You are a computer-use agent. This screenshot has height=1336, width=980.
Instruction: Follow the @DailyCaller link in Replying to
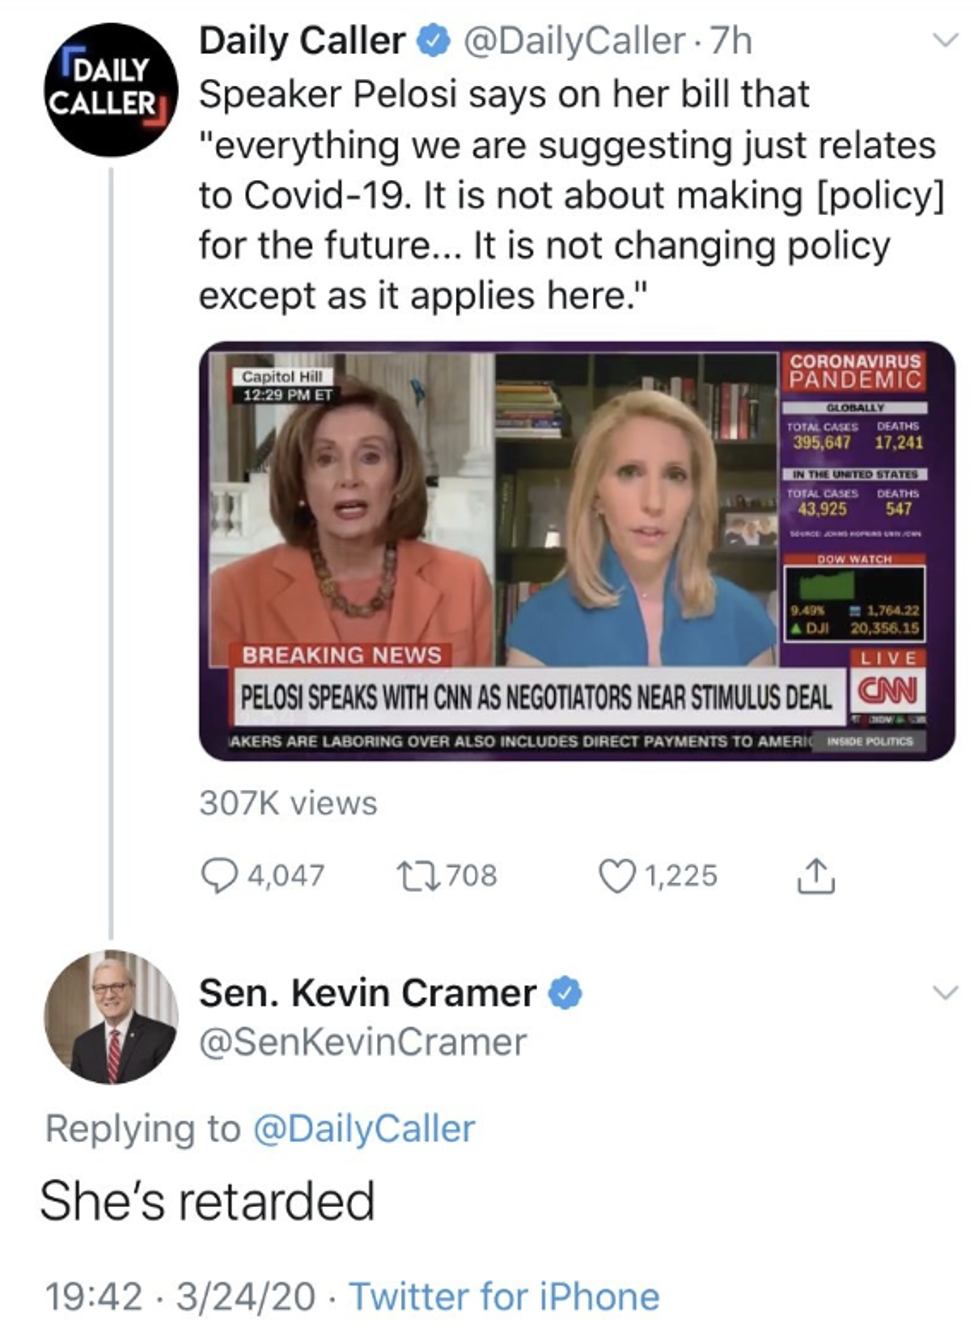pos(364,1128)
